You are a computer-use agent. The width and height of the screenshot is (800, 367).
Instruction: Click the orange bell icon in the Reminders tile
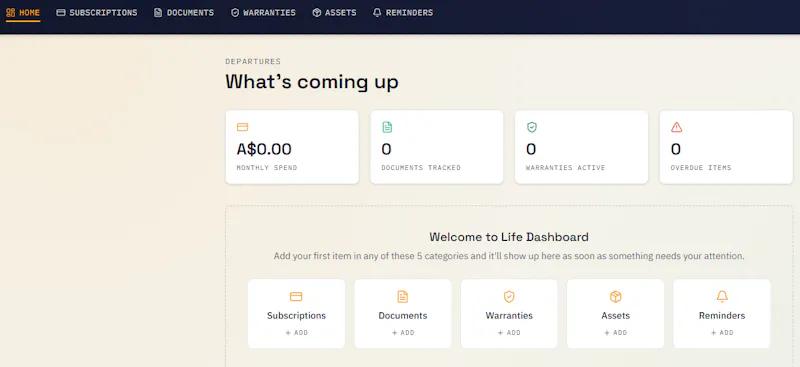722,297
